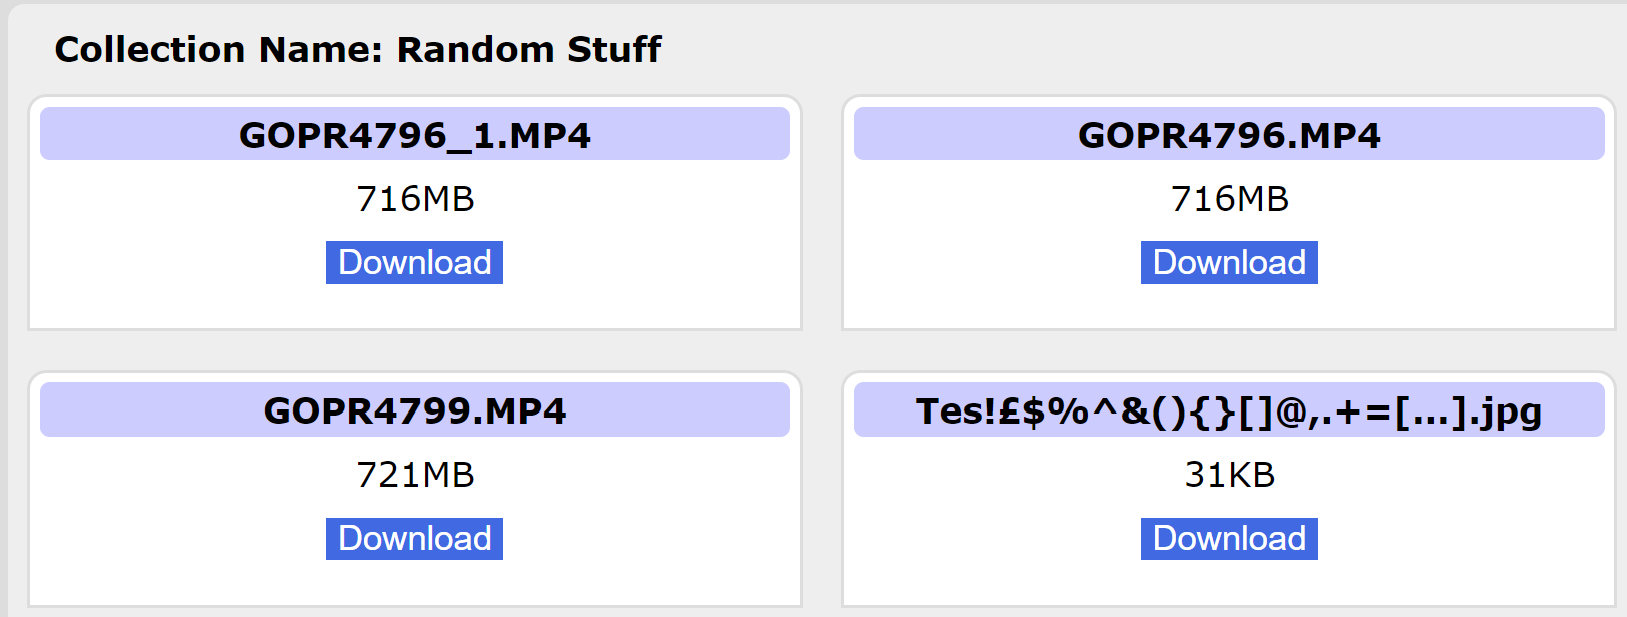Select the GOPR4796_1.MP4 file name header
The width and height of the screenshot is (1627, 617).
[414, 135]
